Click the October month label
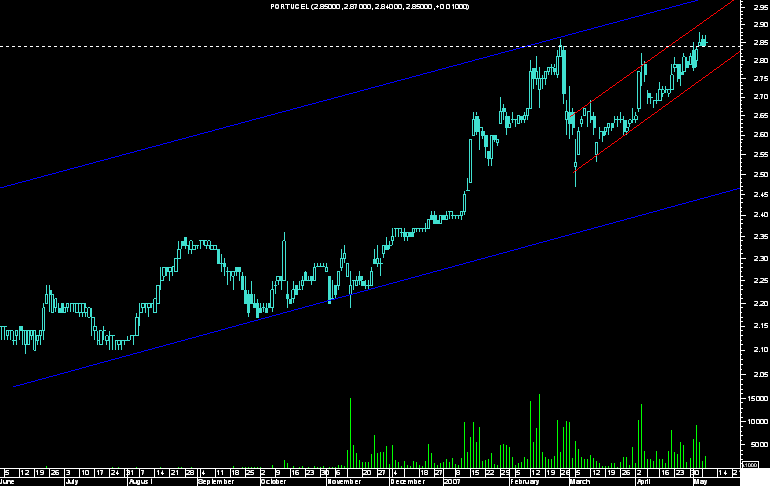 (273, 482)
